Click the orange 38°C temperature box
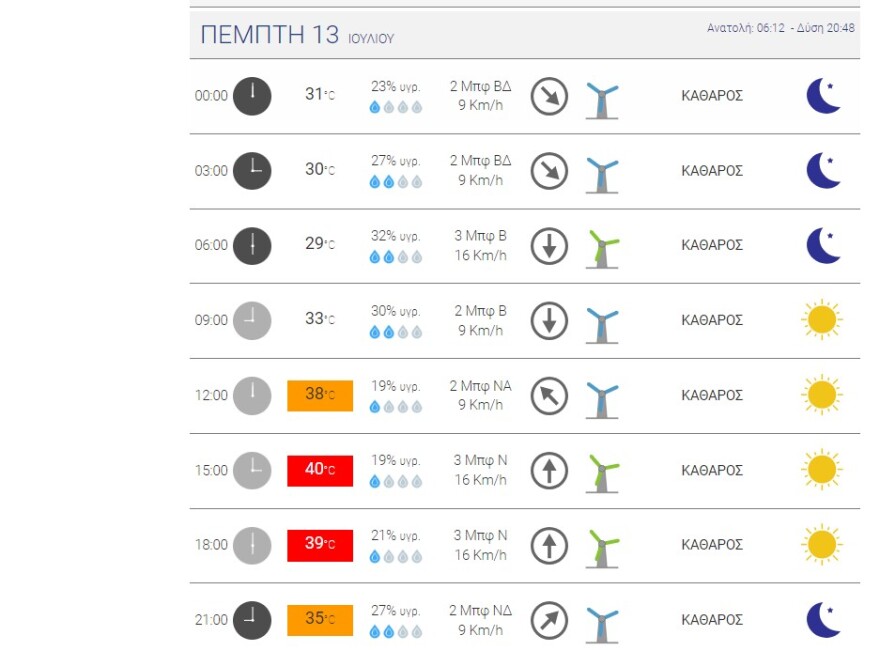 click(x=320, y=395)
